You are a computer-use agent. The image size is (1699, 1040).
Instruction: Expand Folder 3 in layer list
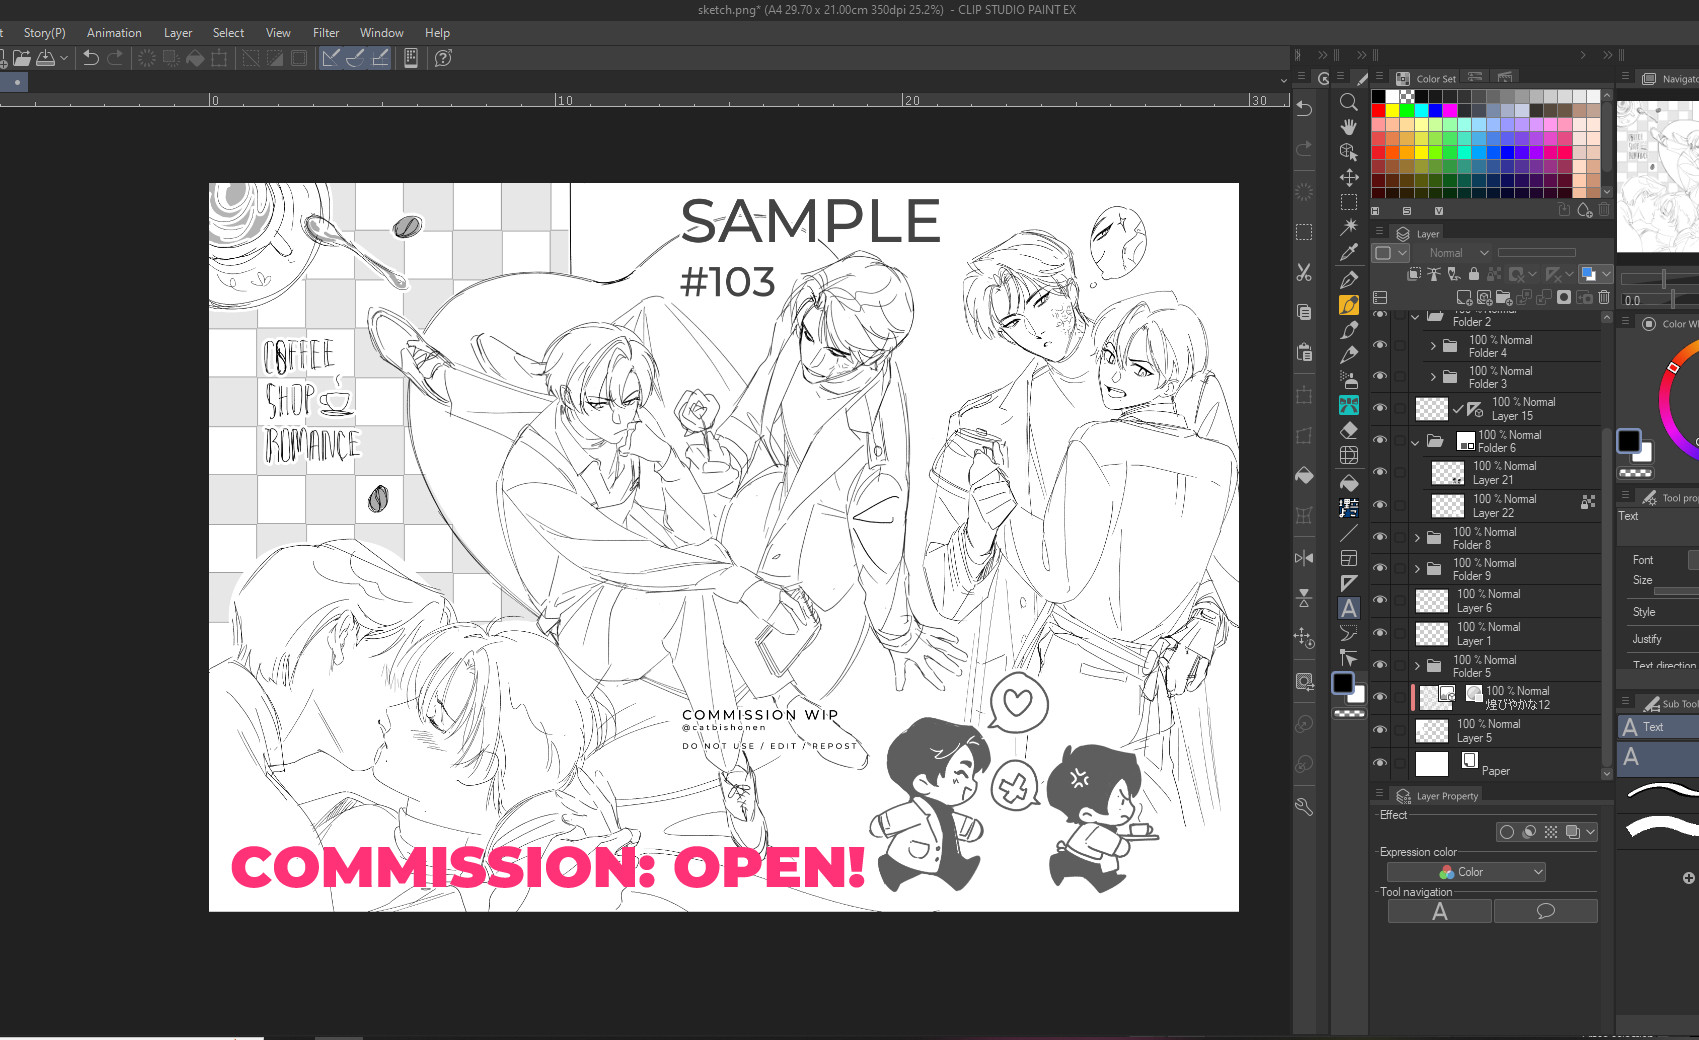pyautogui.click(x=1433, y=377)
